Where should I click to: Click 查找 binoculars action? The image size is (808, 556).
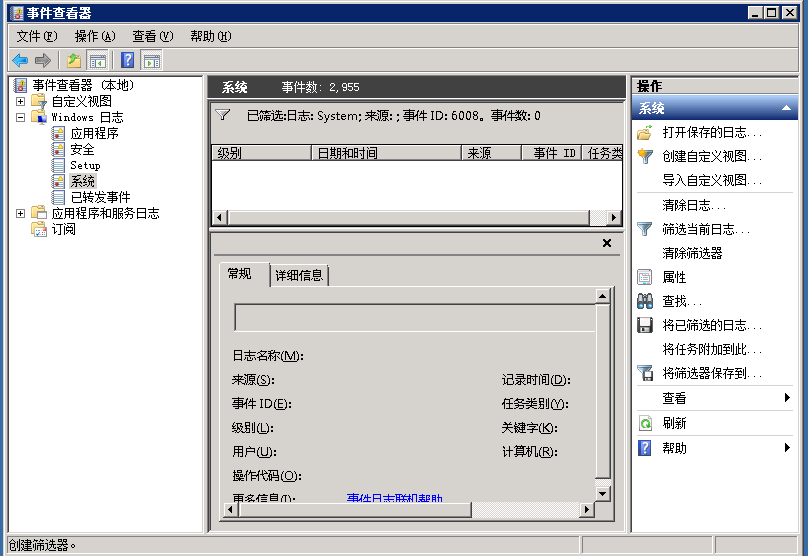[x=682, y=301]
